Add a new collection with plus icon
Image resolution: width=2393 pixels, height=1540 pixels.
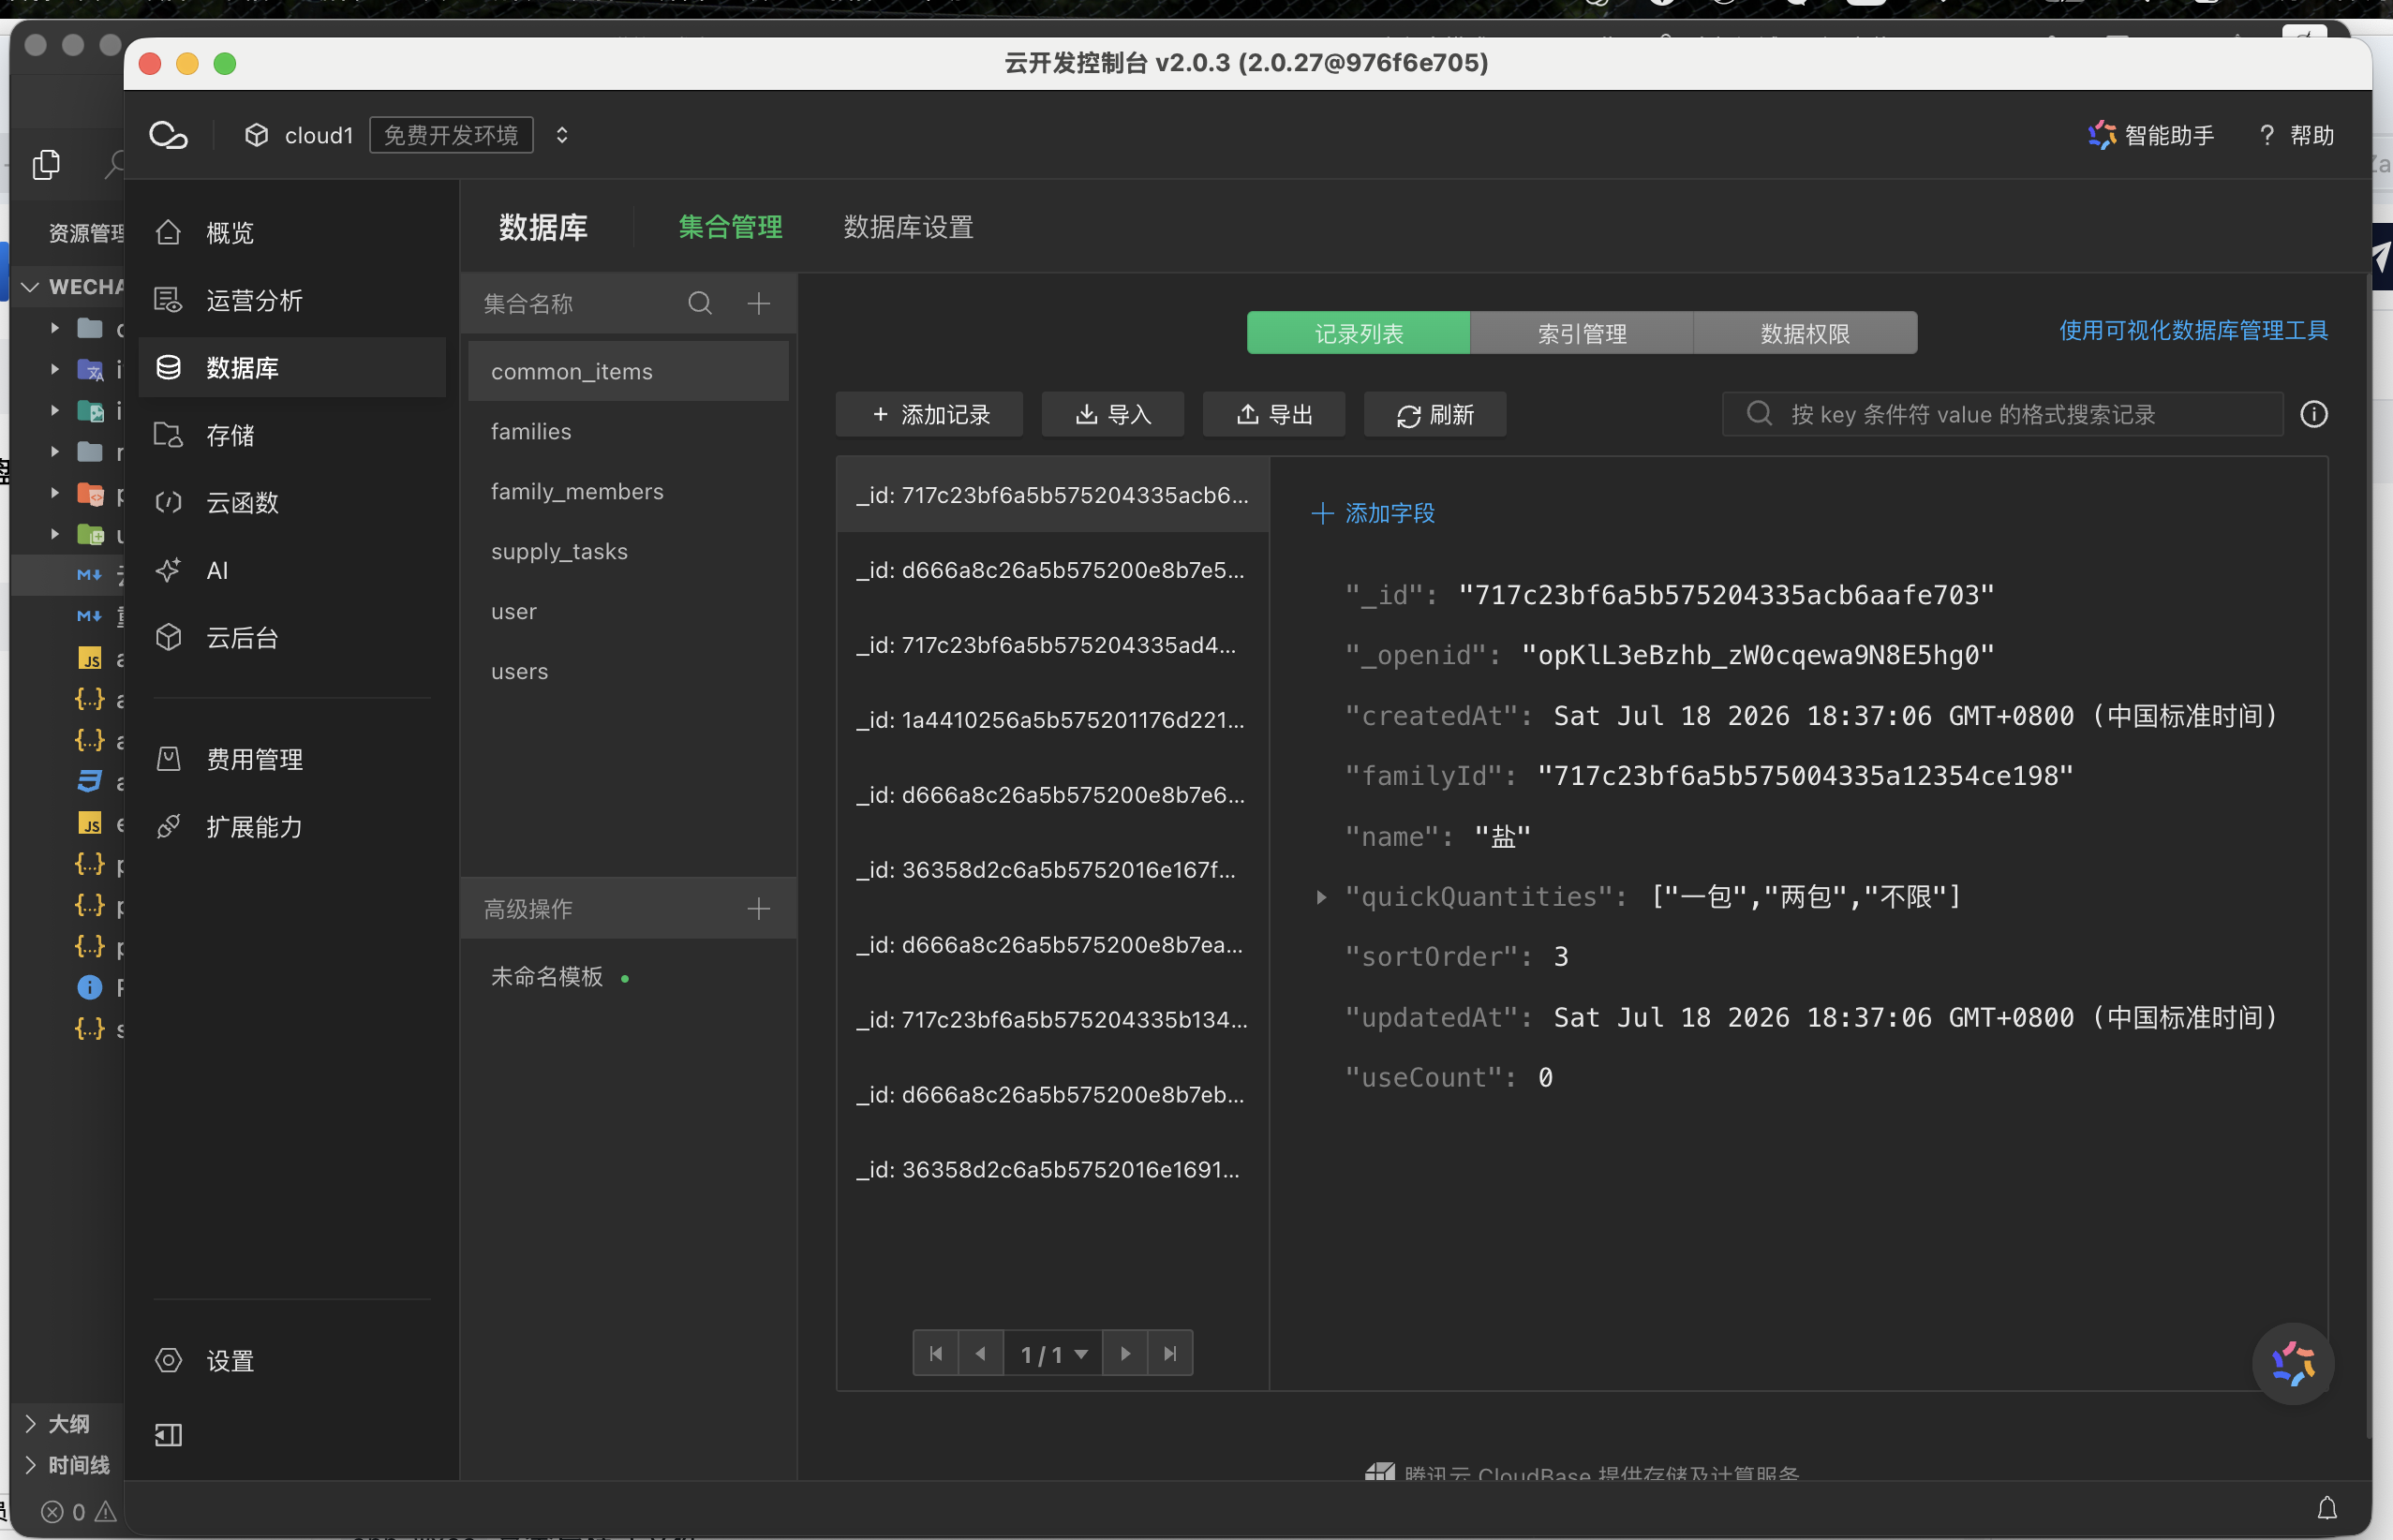click(759, 303)
